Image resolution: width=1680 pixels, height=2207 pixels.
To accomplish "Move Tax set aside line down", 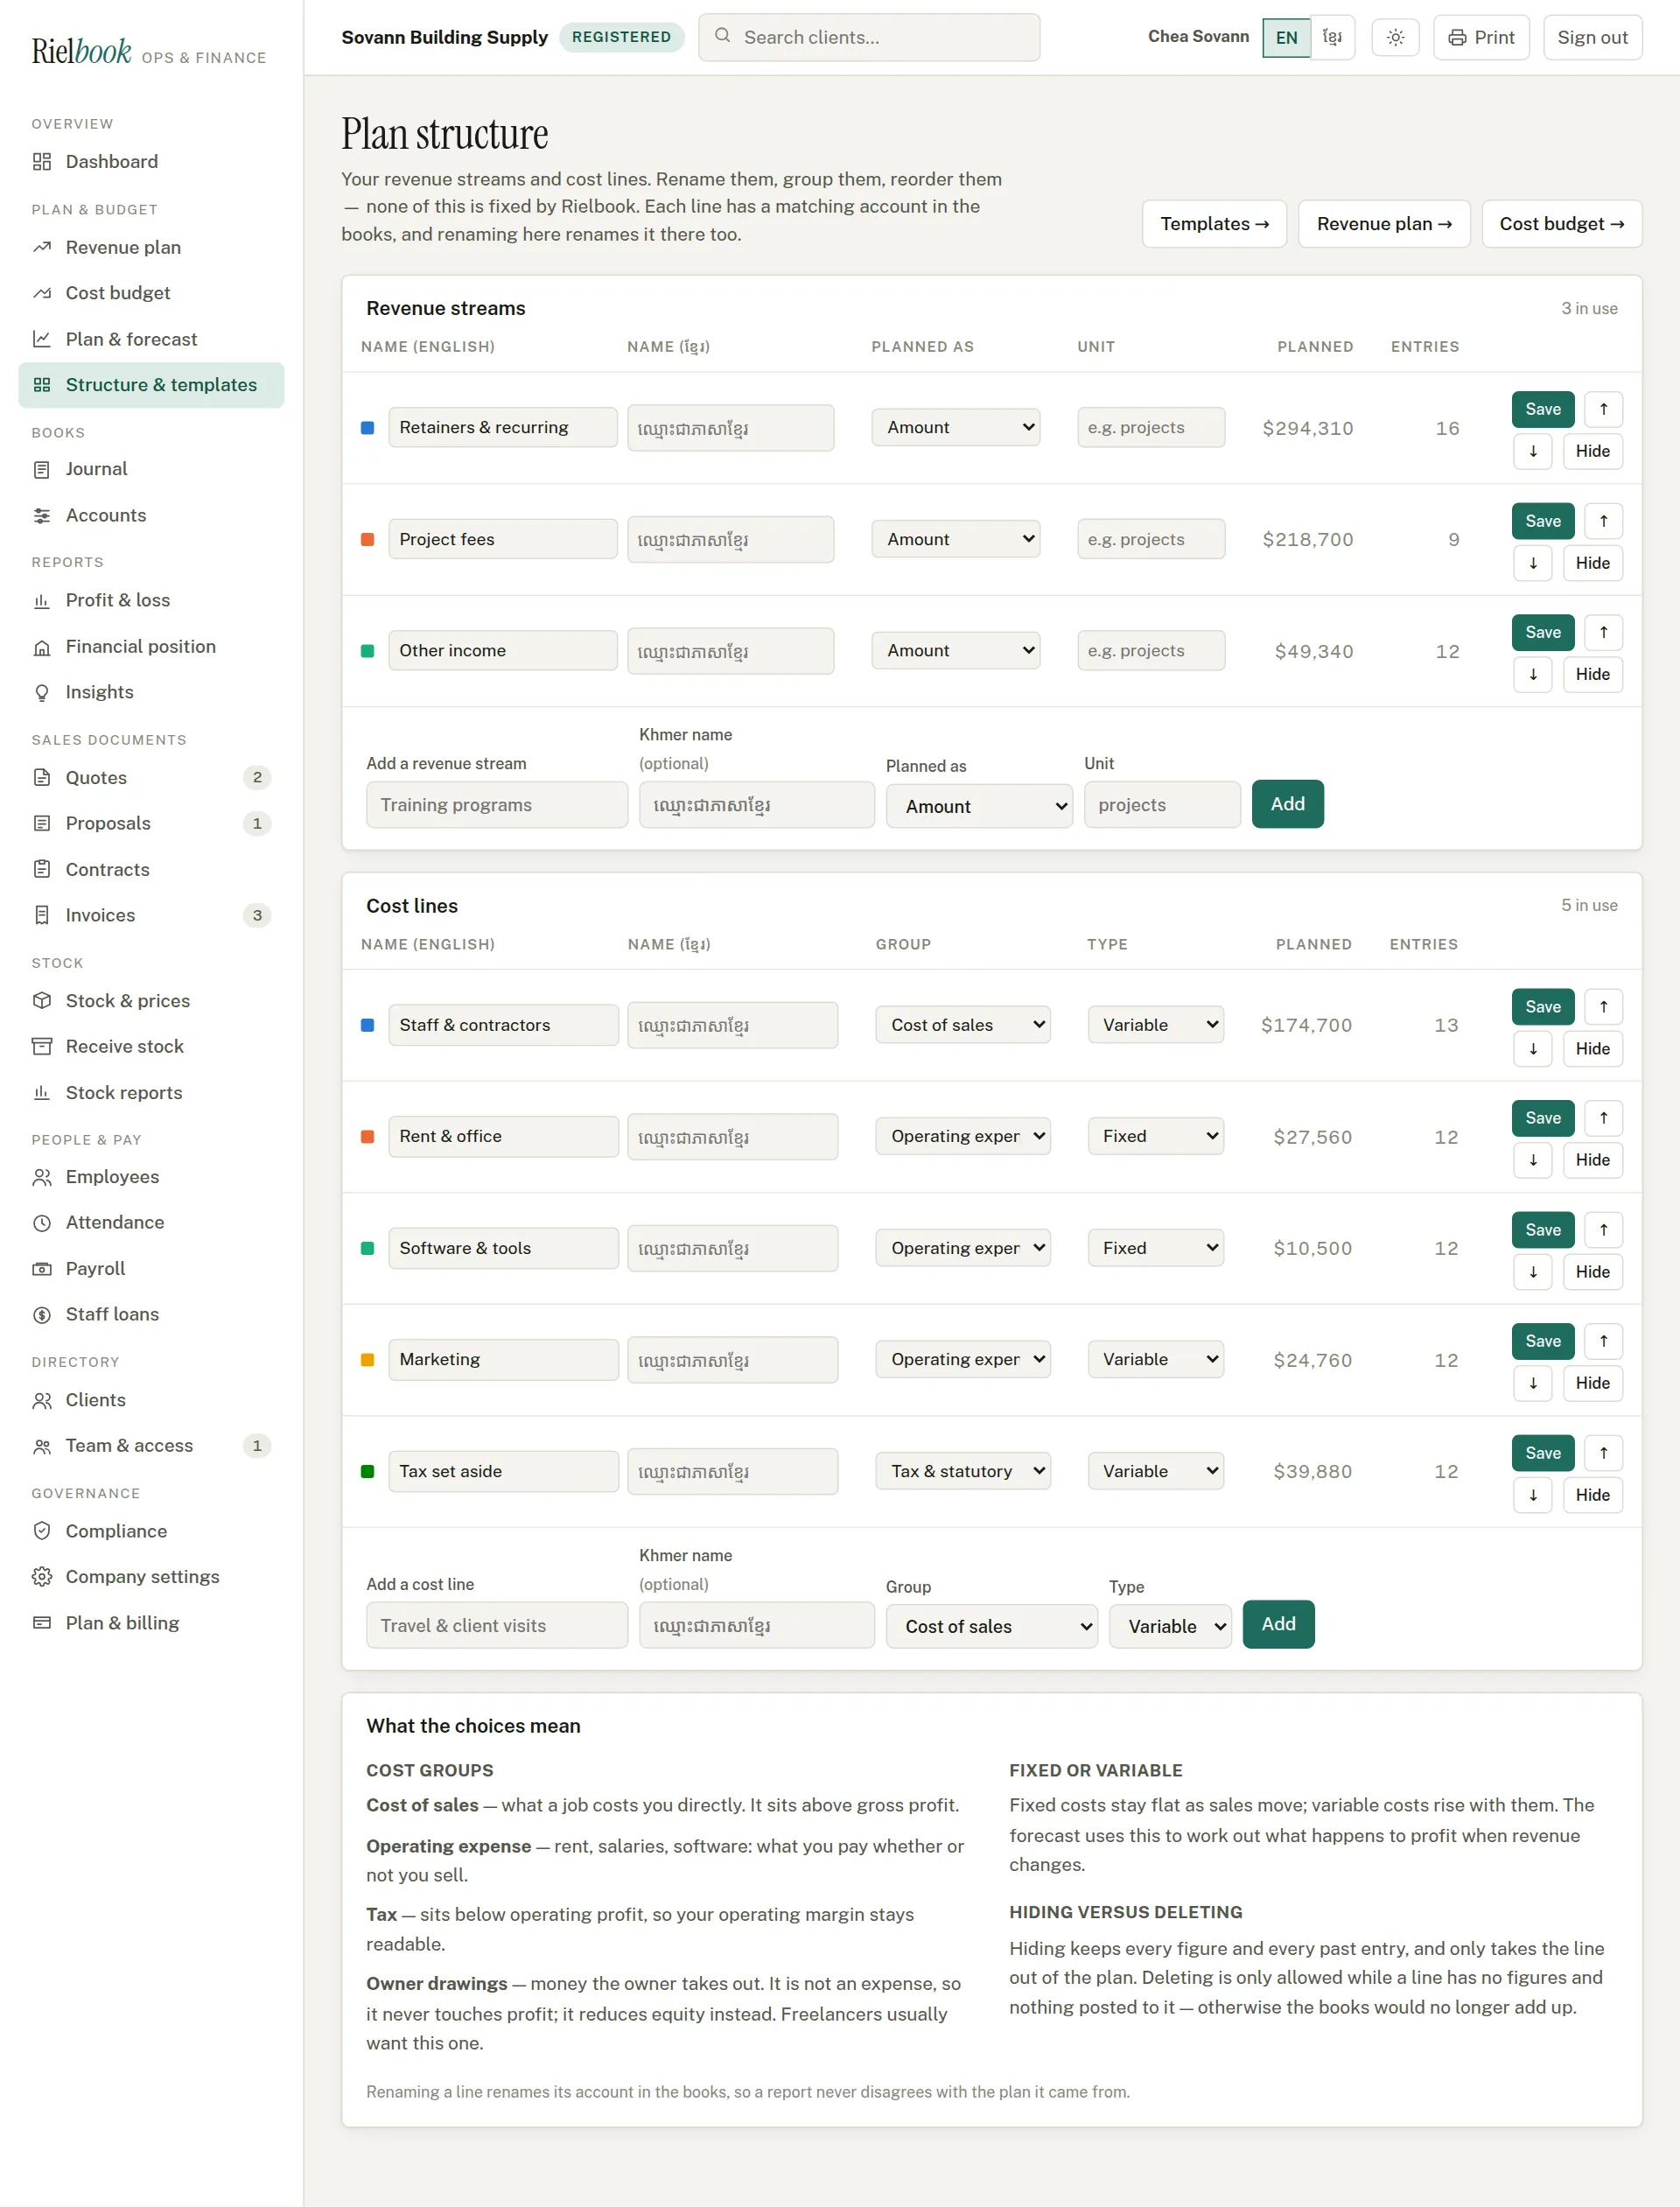I will [1532, 1495].
